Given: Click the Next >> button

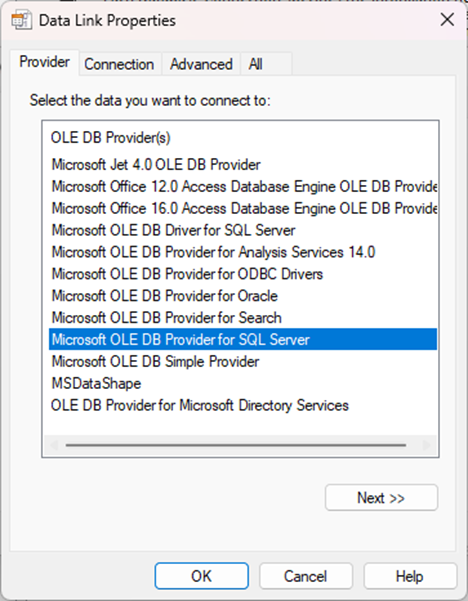Looking at the screenshot, I should (381, 498).
